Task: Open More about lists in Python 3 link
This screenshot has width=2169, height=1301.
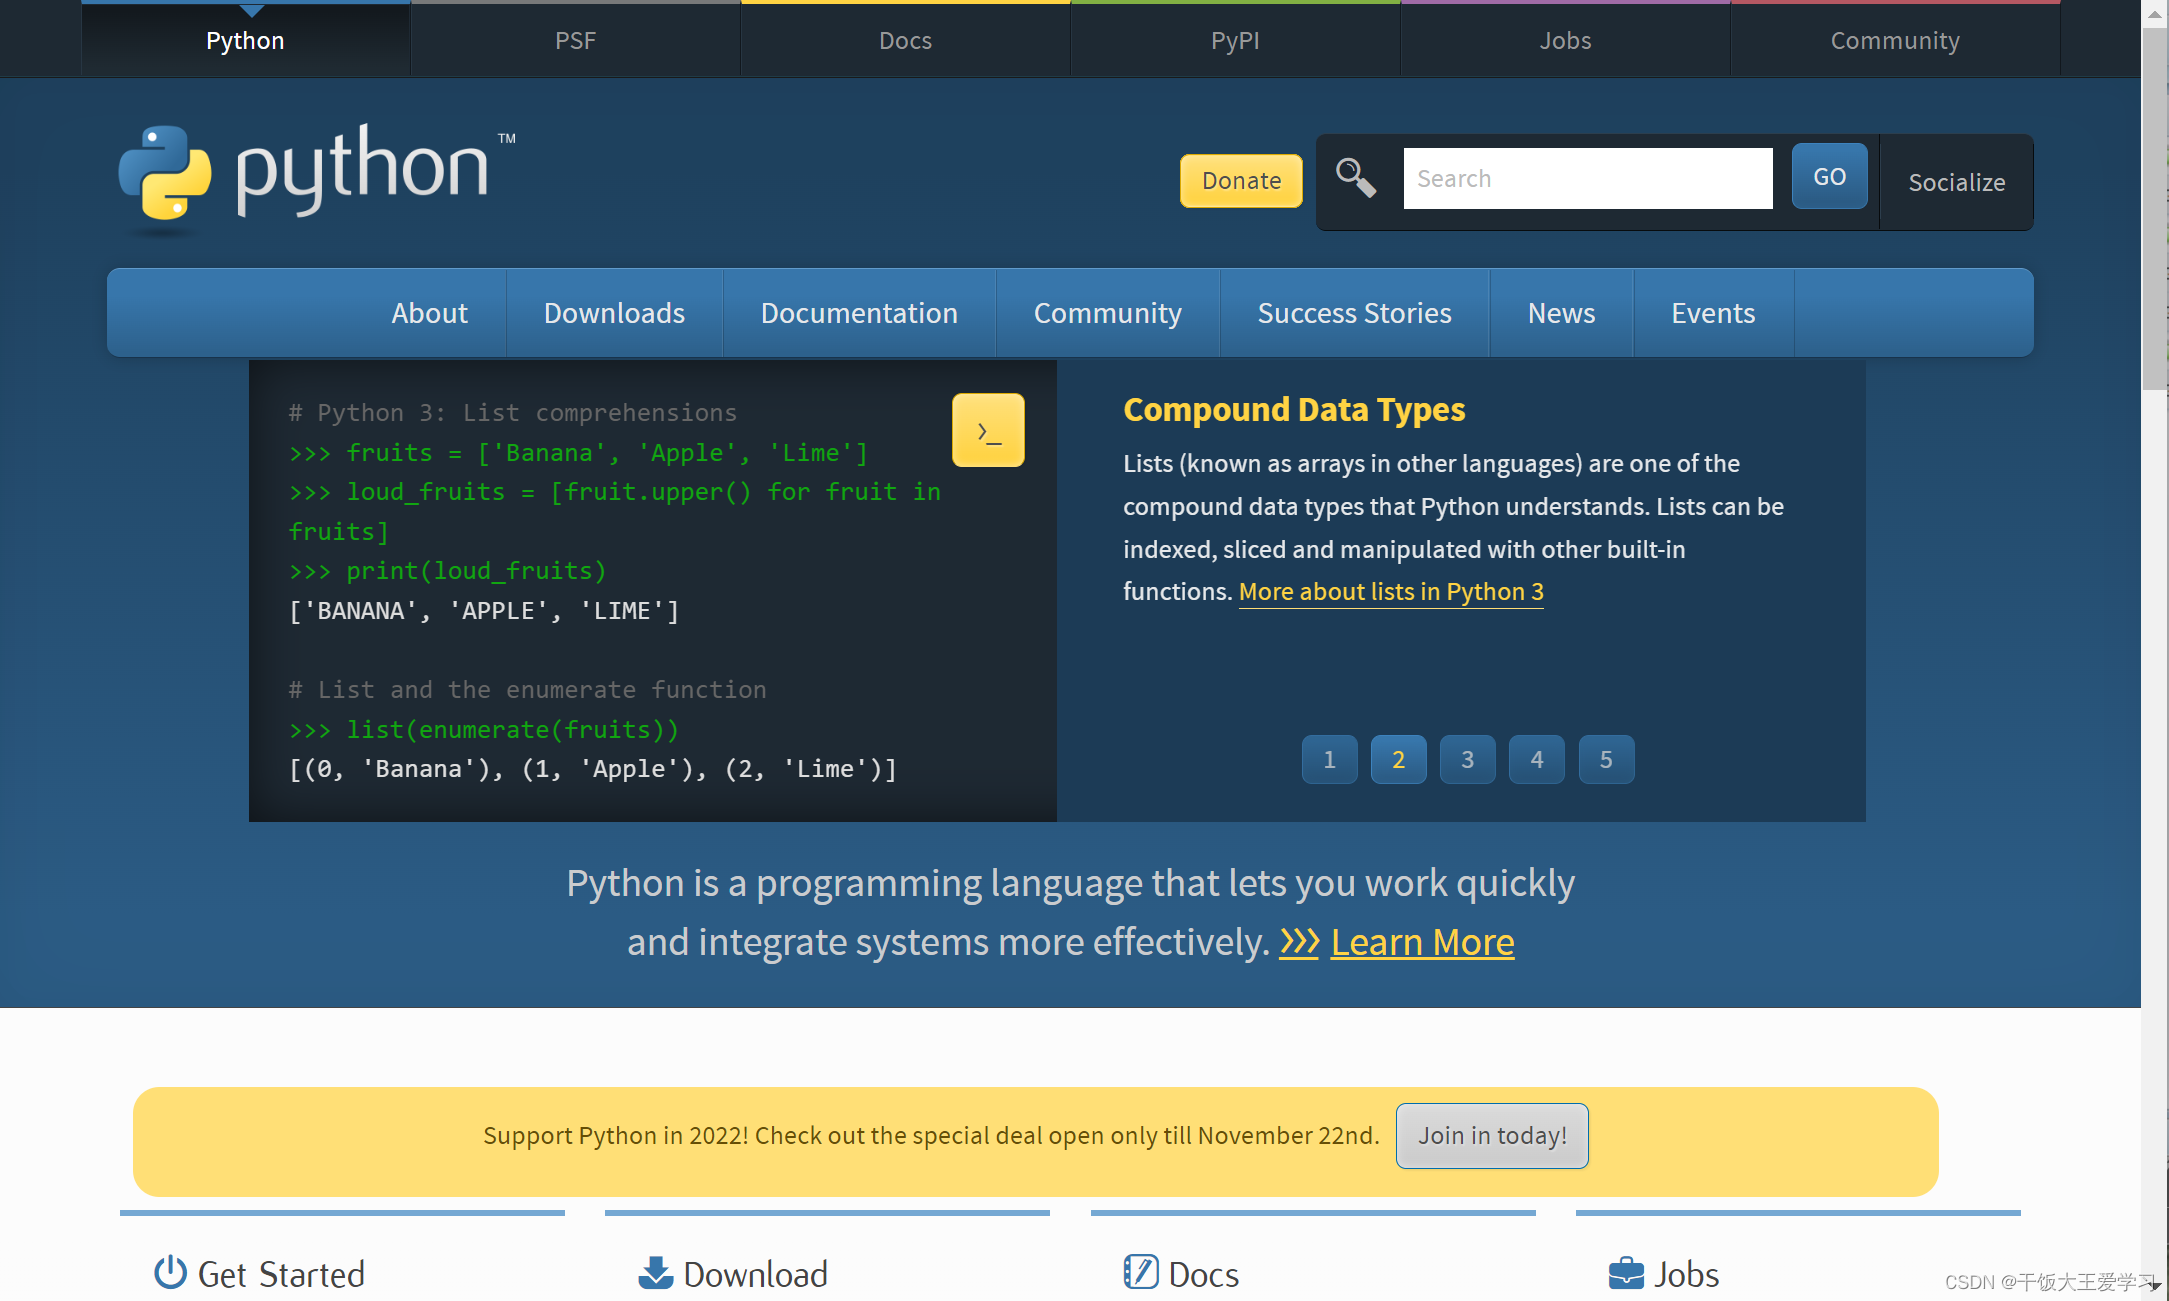Action: tap(1391, 592)
